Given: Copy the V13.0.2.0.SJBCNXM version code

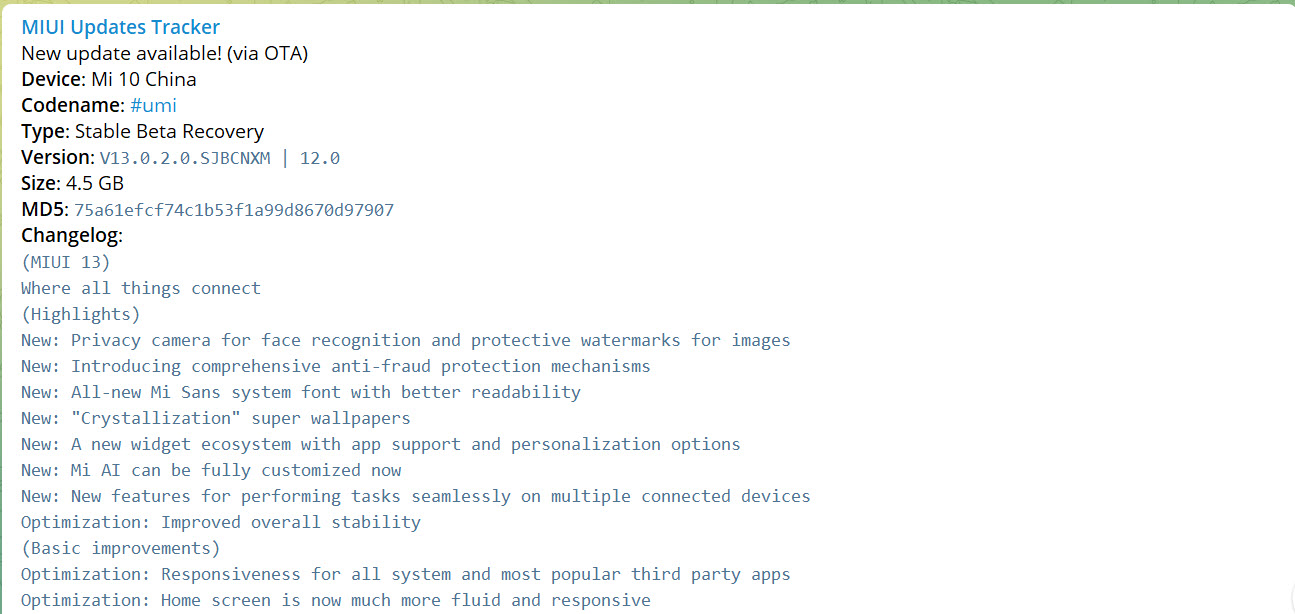Looking at the screenshot, I should pos(185,158).
